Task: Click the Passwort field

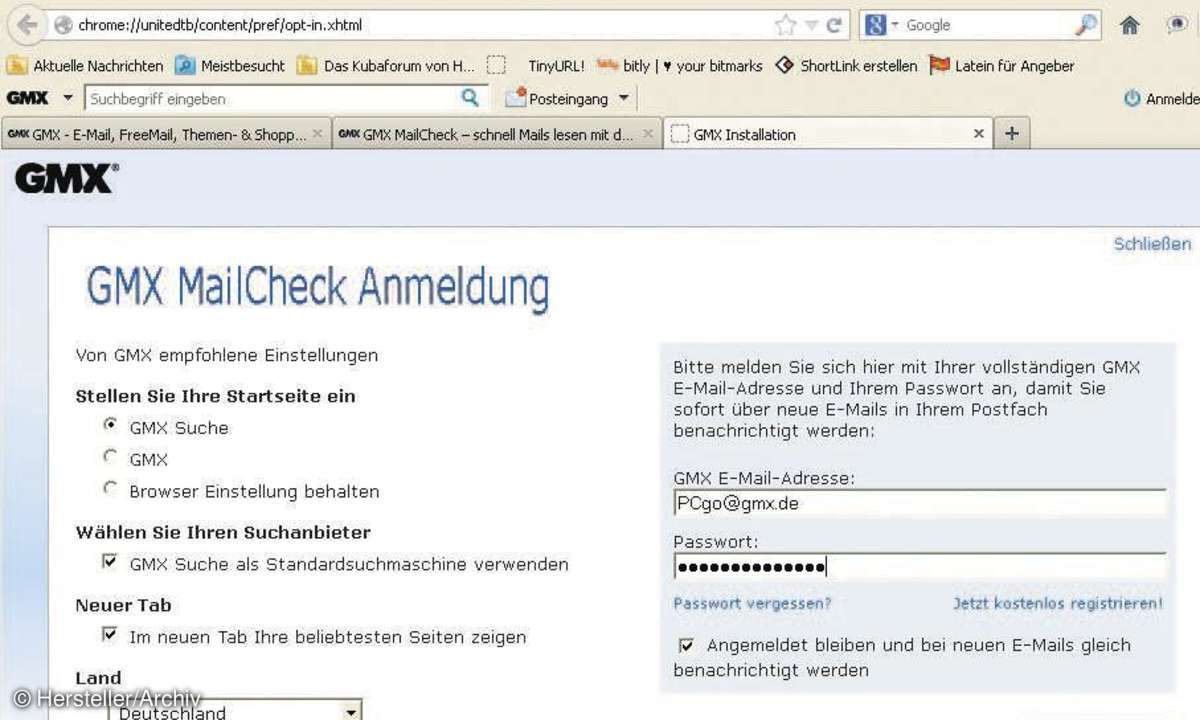Action: [x=920, y=567]
